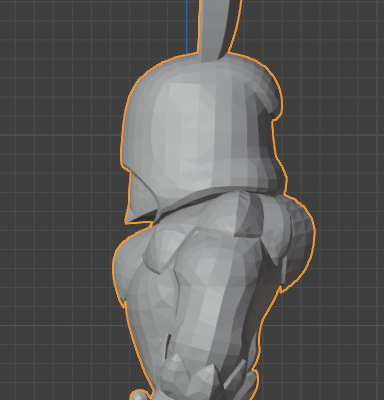Select the small plate under the right pauldron
Image resolution: width=384 pixels, height=400 pixels.
click(x=284, y=270)
